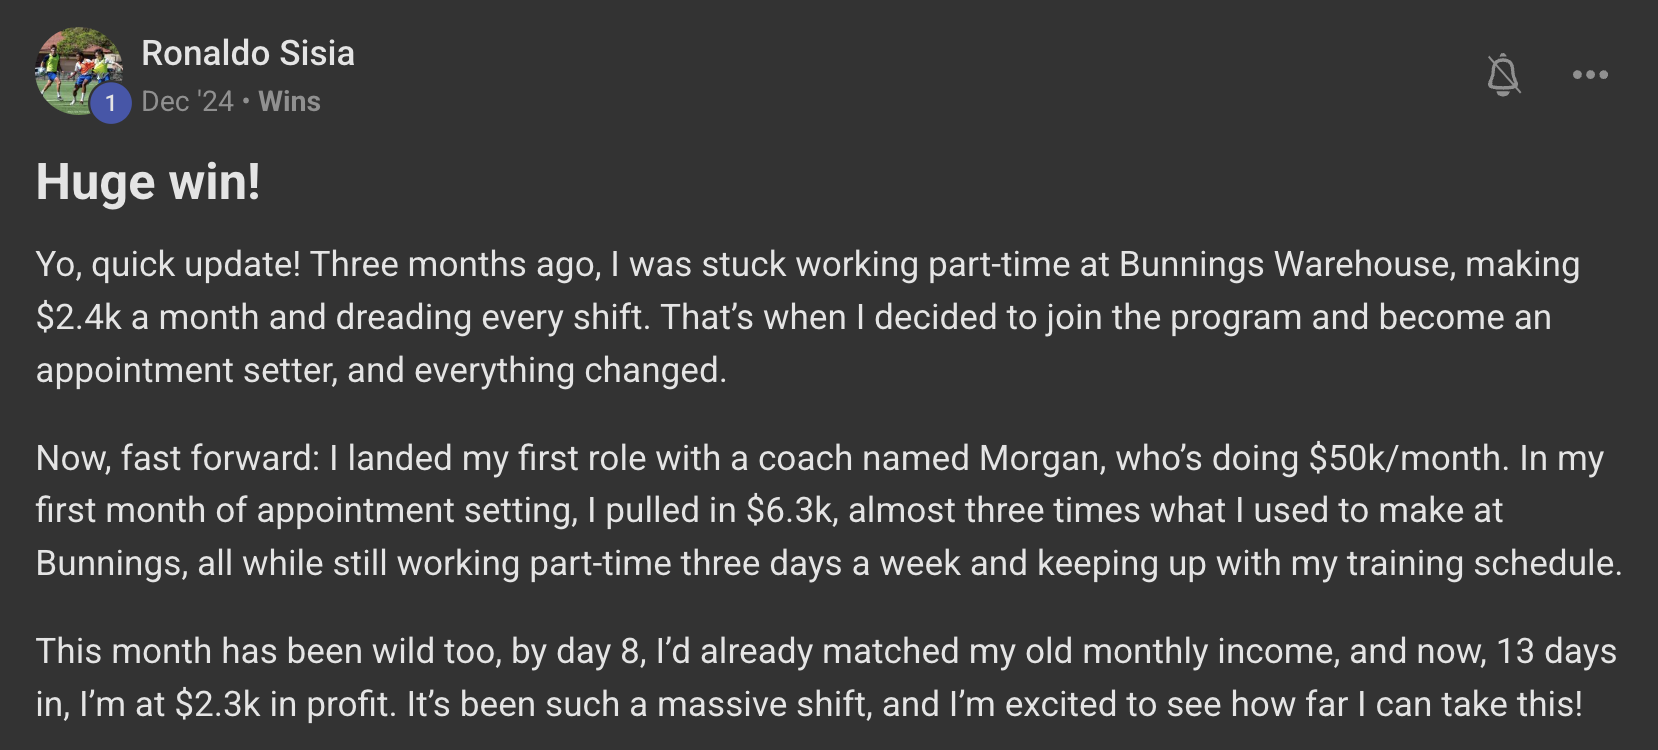1658x750 pixels.
Task: Toggle the post notification bell icon
Action: click(x=1503, y=75)
